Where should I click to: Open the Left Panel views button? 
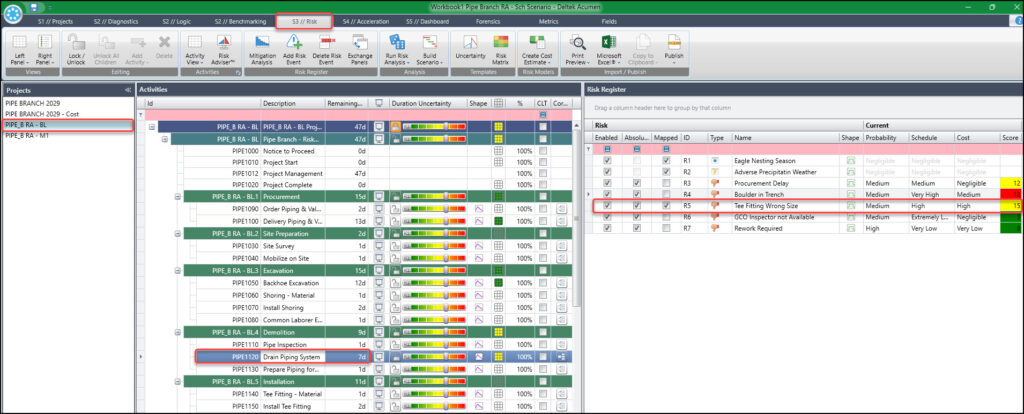(x=19, y=48)
